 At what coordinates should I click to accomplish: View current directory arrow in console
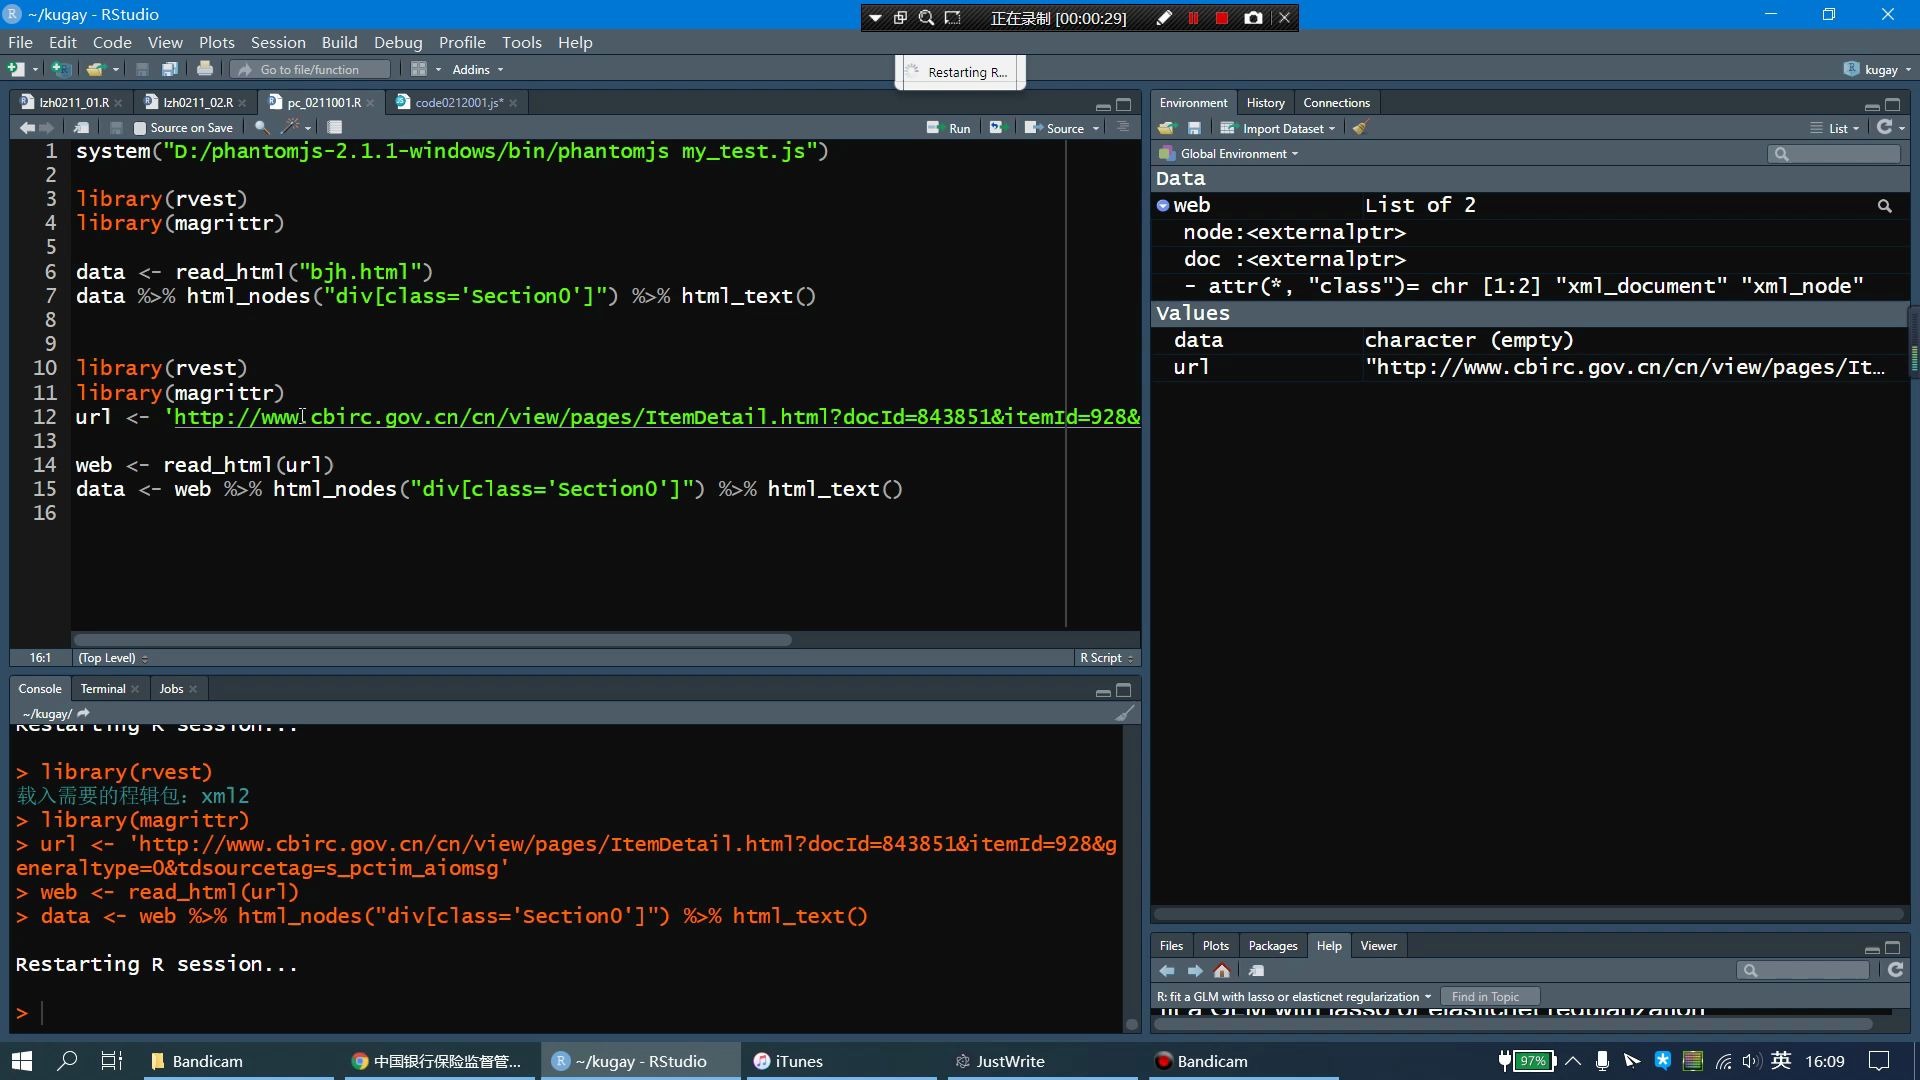tap(83, 713)
